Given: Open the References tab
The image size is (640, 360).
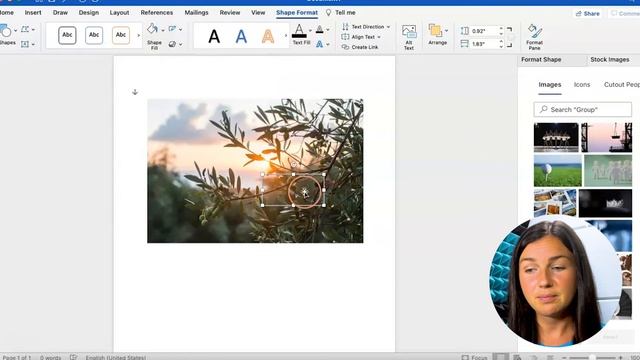Looking at the screenshot, I should click(x=157, y=13).
